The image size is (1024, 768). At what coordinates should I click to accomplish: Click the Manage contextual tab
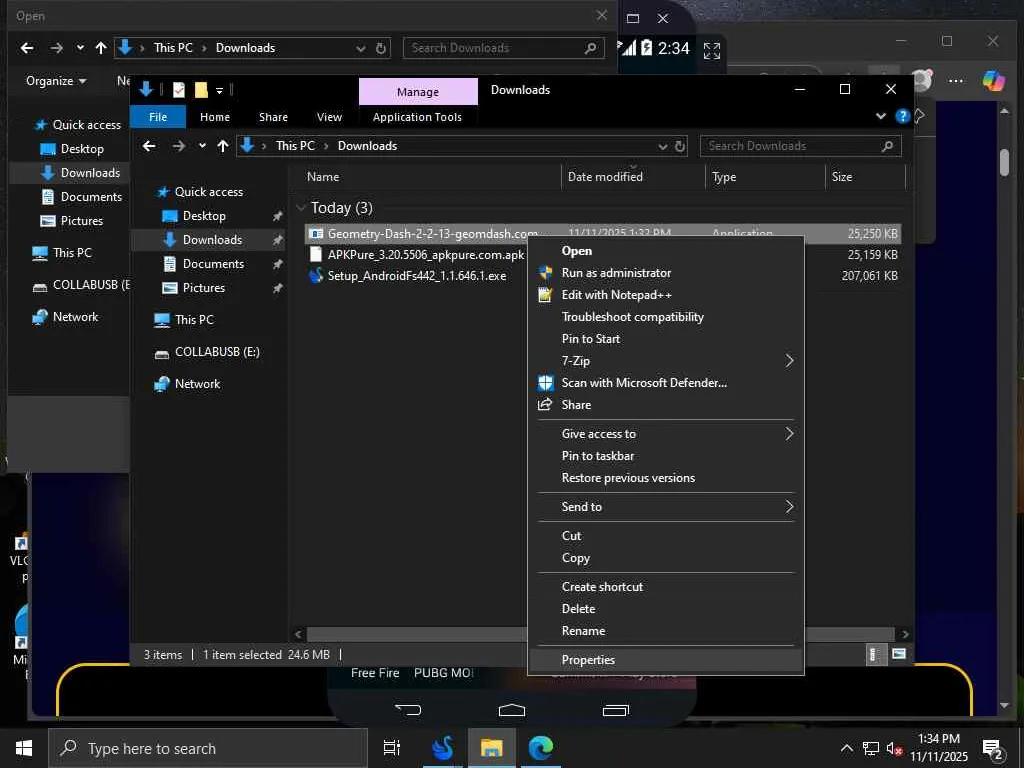click(x=418, y=92)
